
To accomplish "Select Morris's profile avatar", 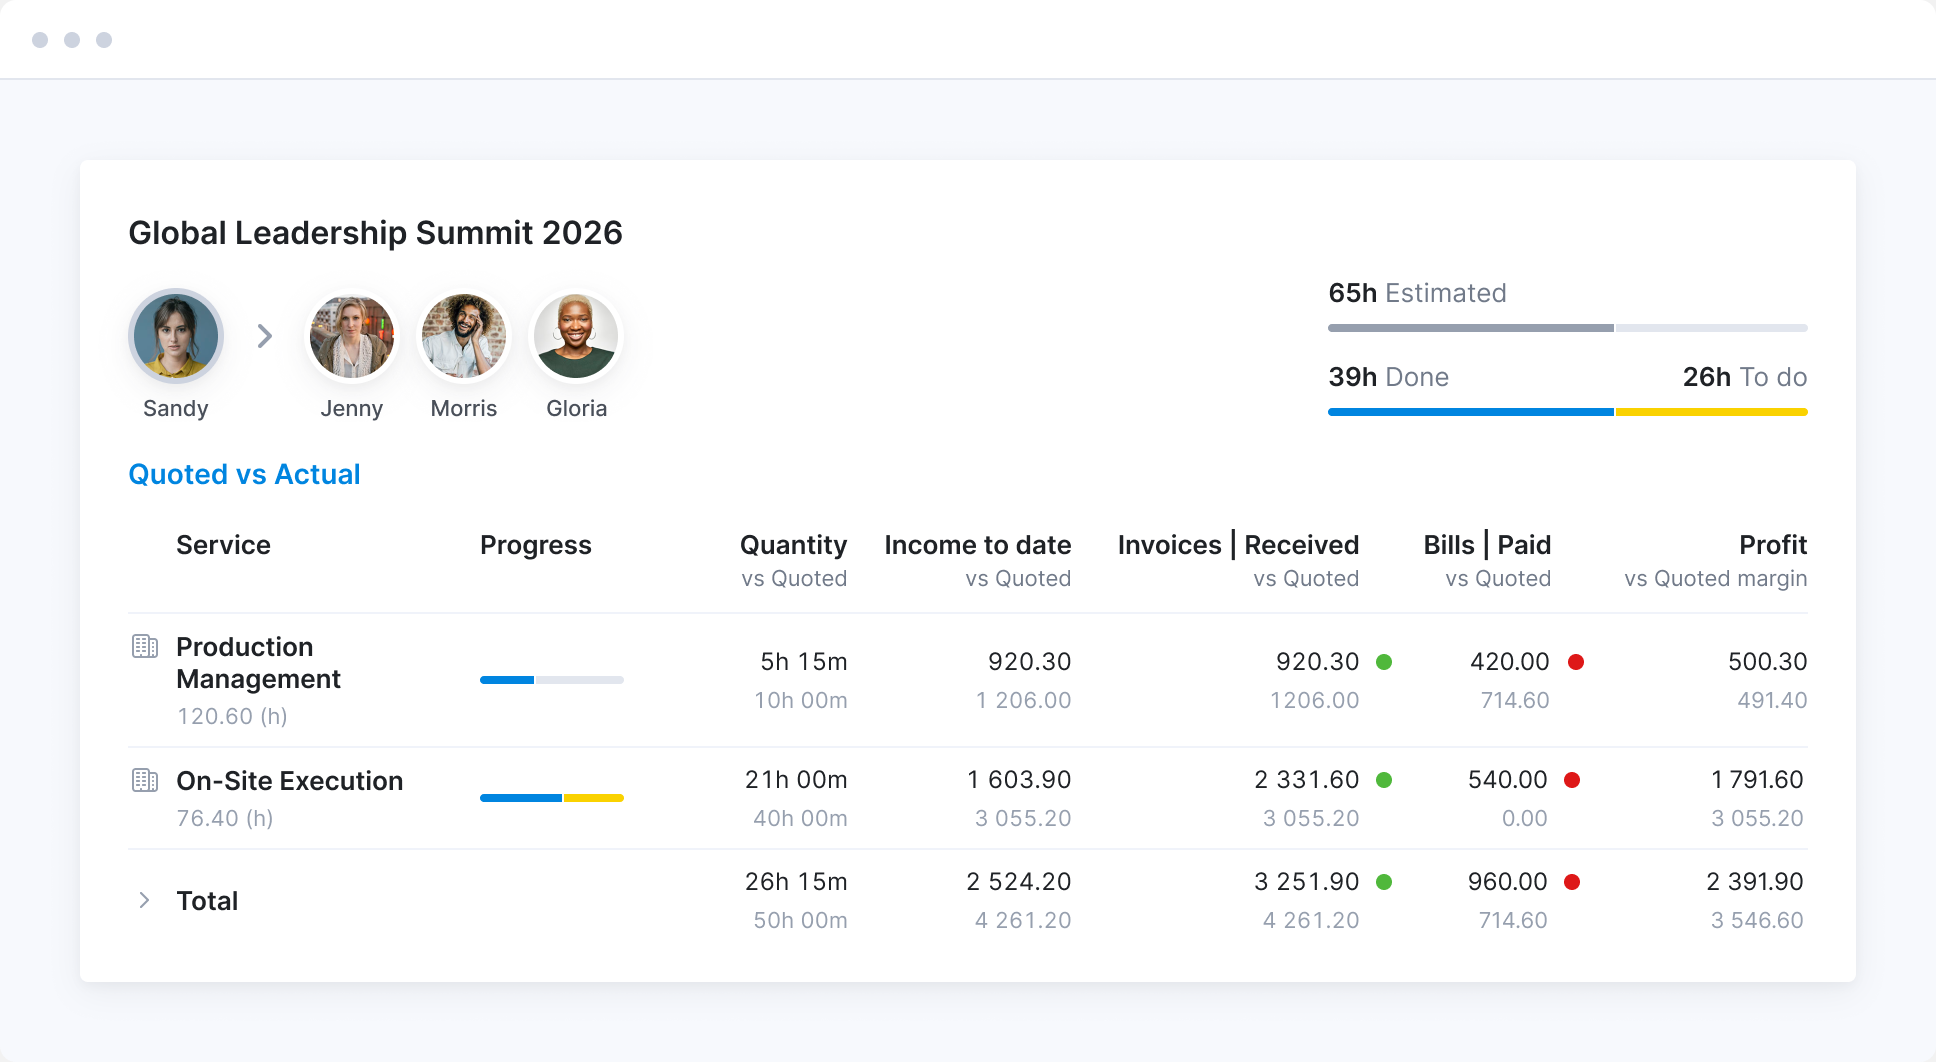I will [x=463, y=336].
